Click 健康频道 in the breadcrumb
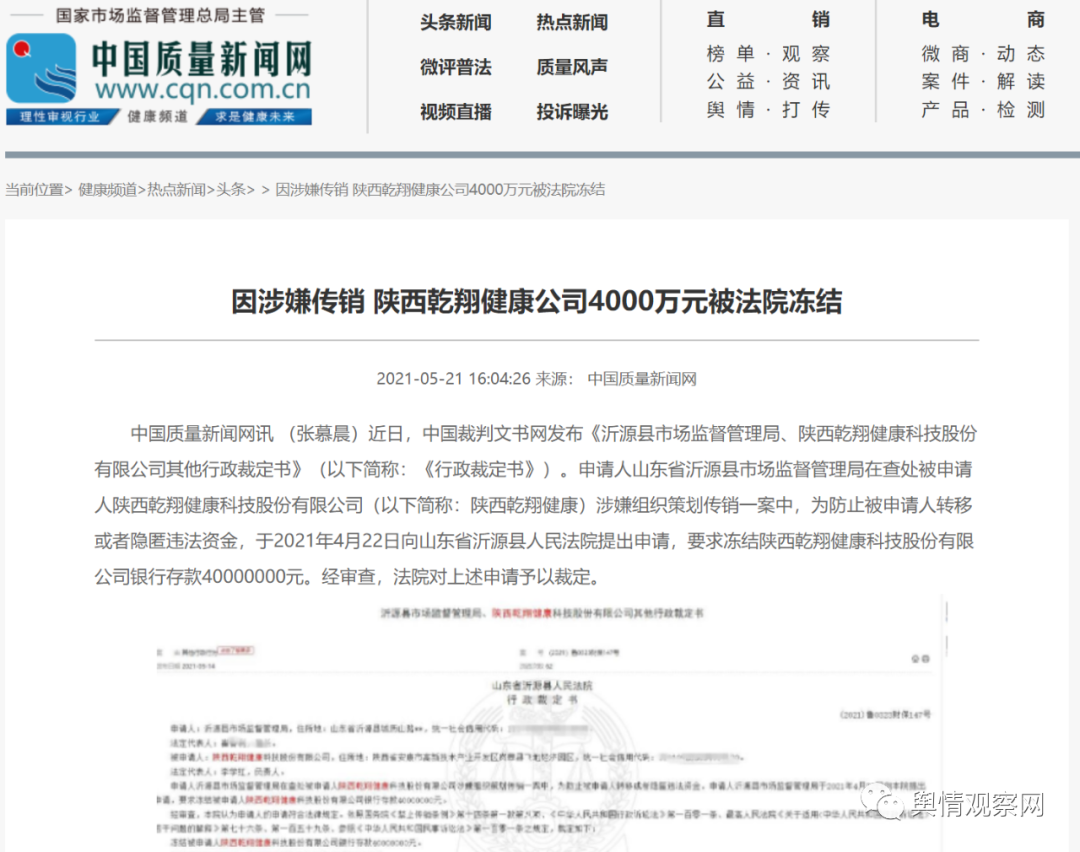Screen dimensions: 1080x852 click(x=107, y=189)
